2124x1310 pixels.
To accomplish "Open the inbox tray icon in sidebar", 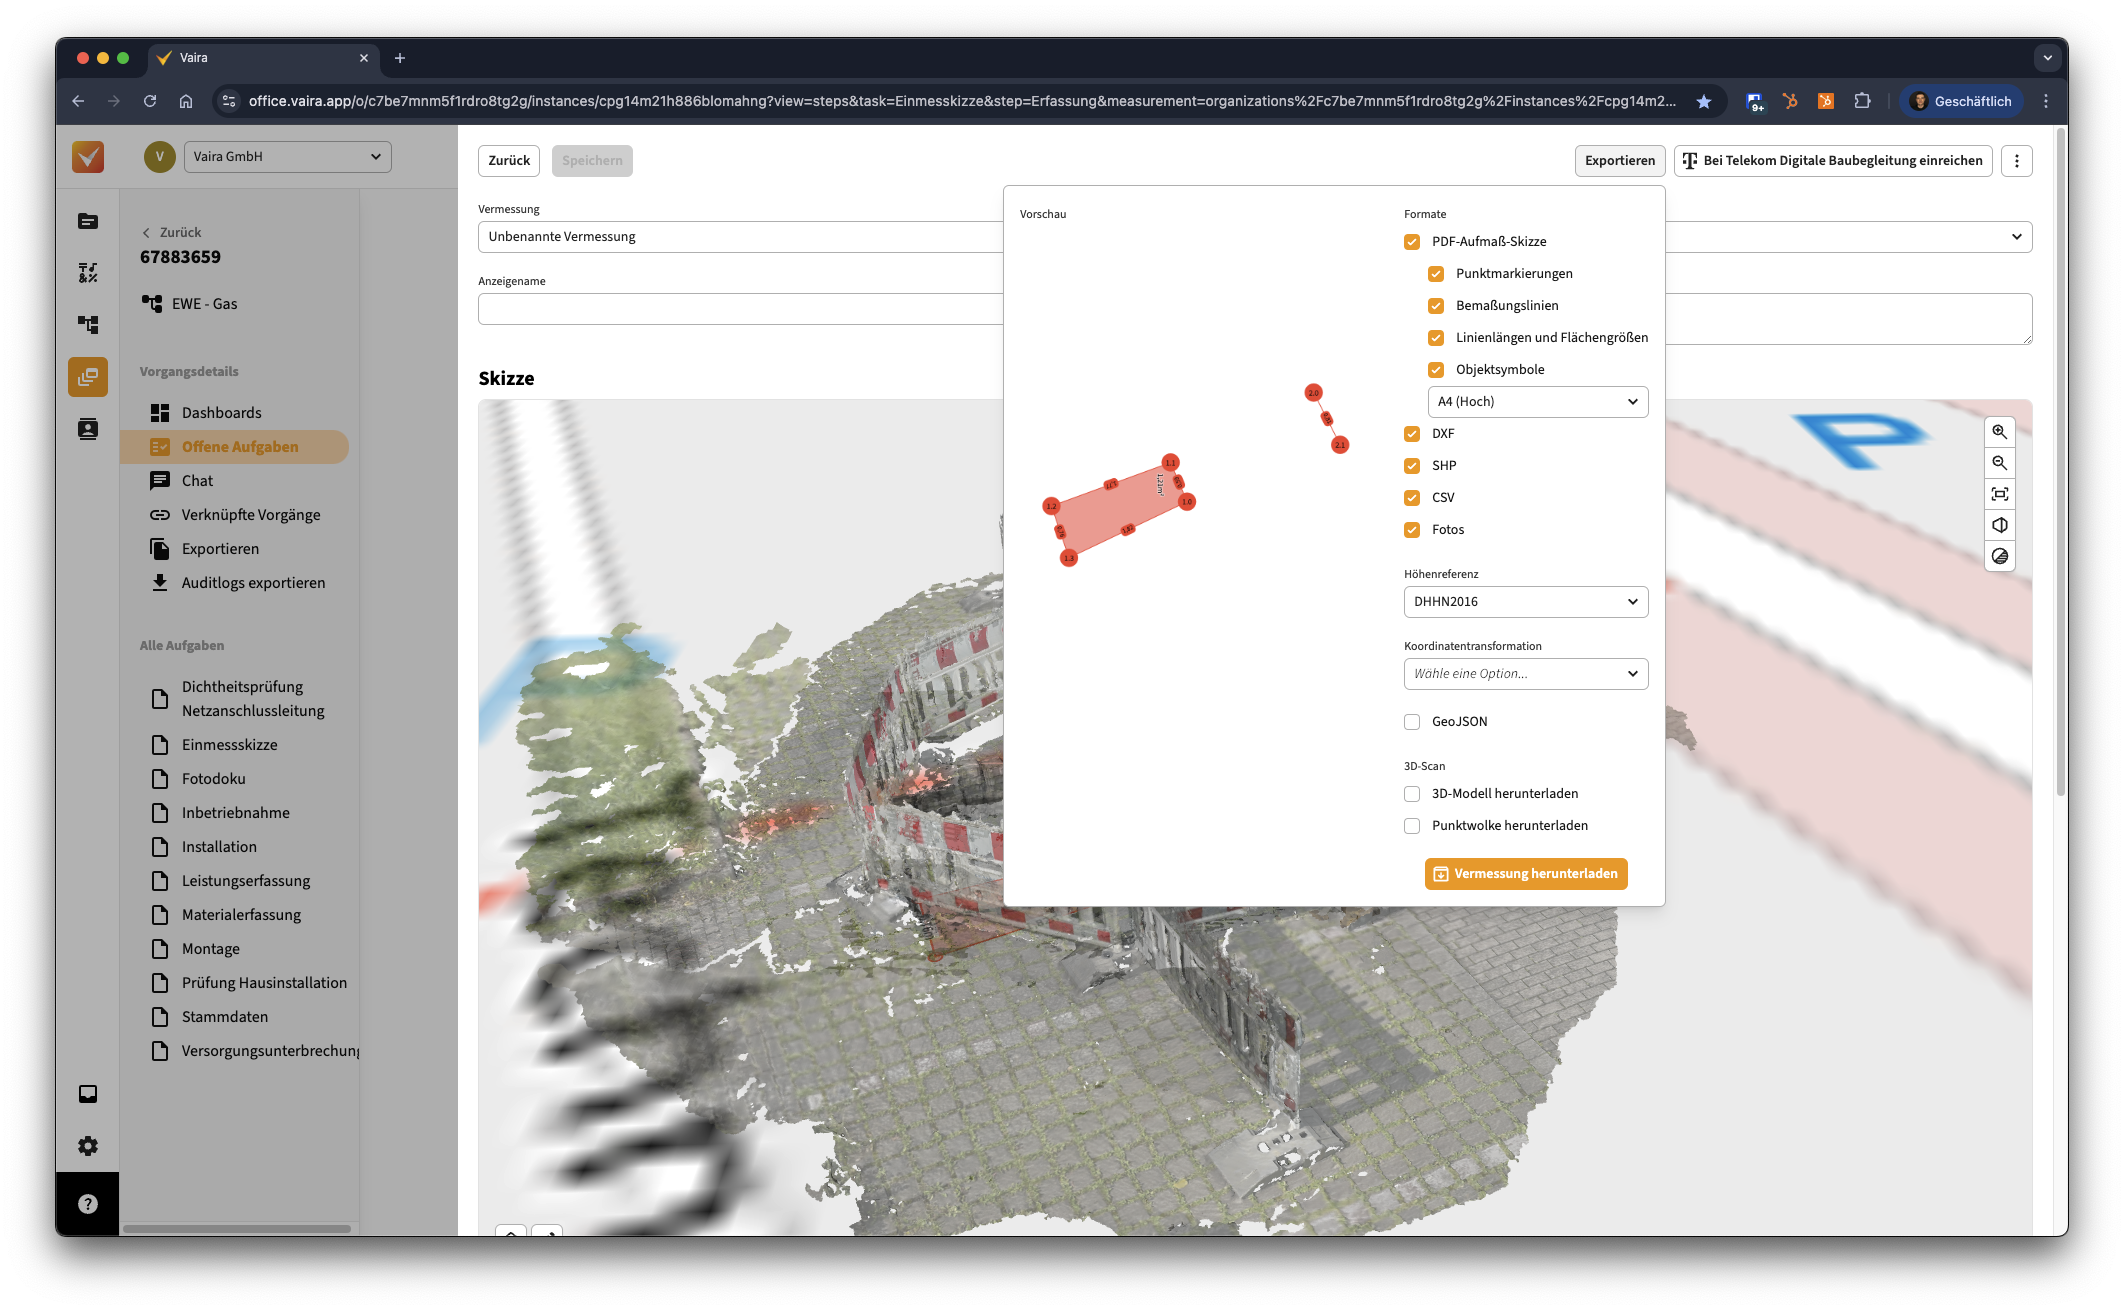I will coord(88,1094).
